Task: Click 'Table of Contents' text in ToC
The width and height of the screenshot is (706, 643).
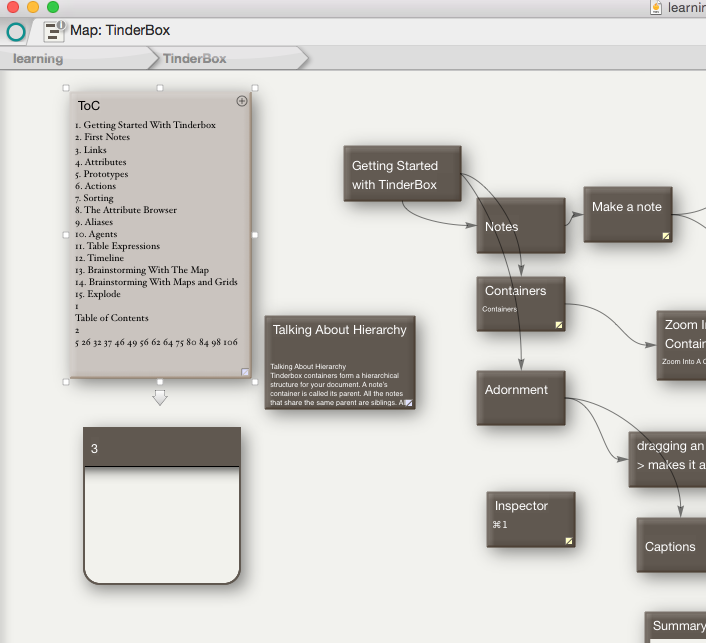Action: (x=112, y=317)
